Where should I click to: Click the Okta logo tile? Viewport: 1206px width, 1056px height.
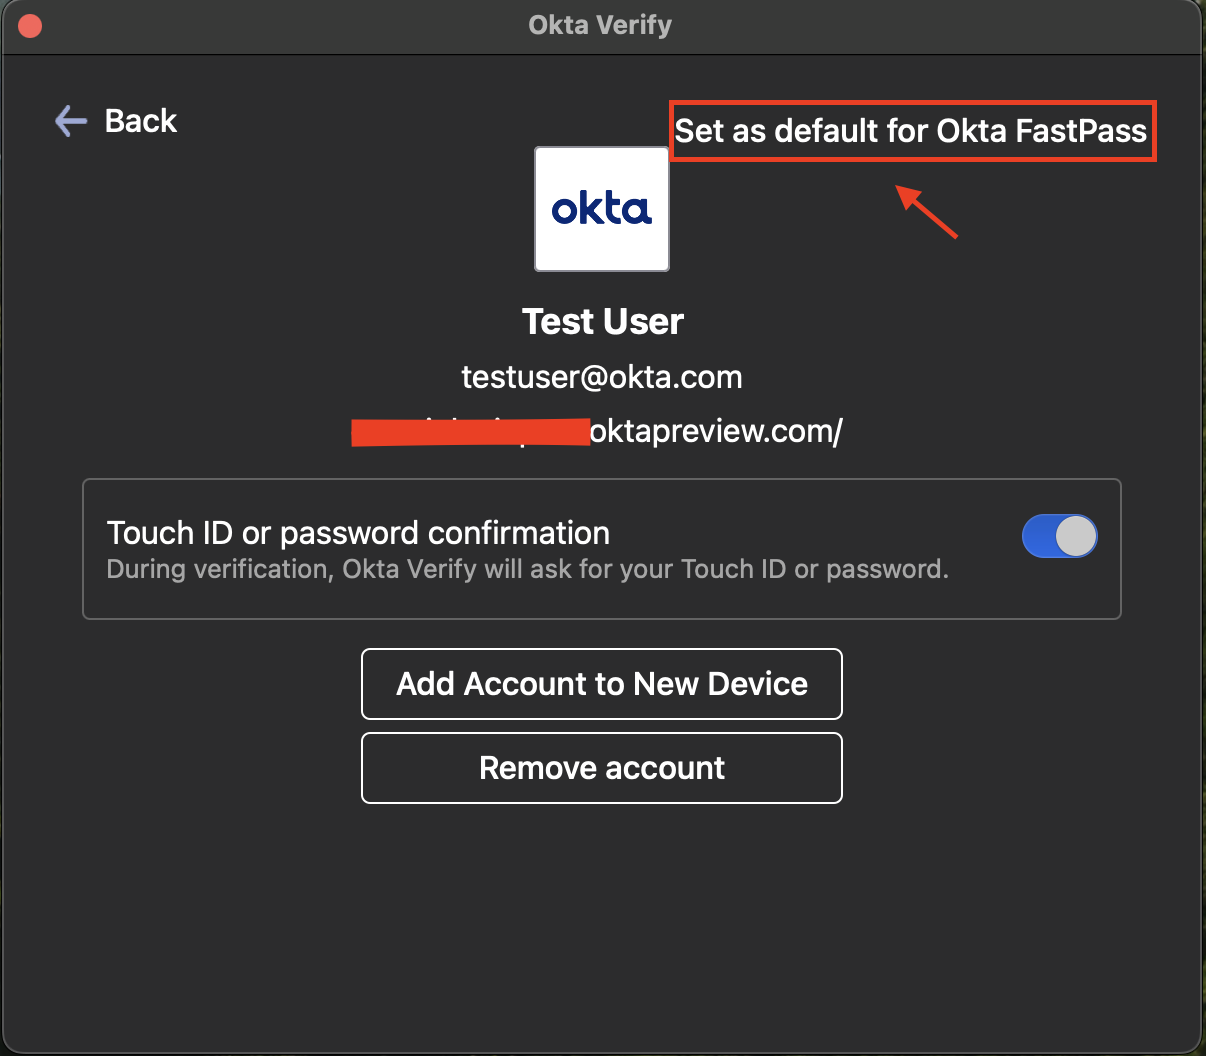(602, 209)
